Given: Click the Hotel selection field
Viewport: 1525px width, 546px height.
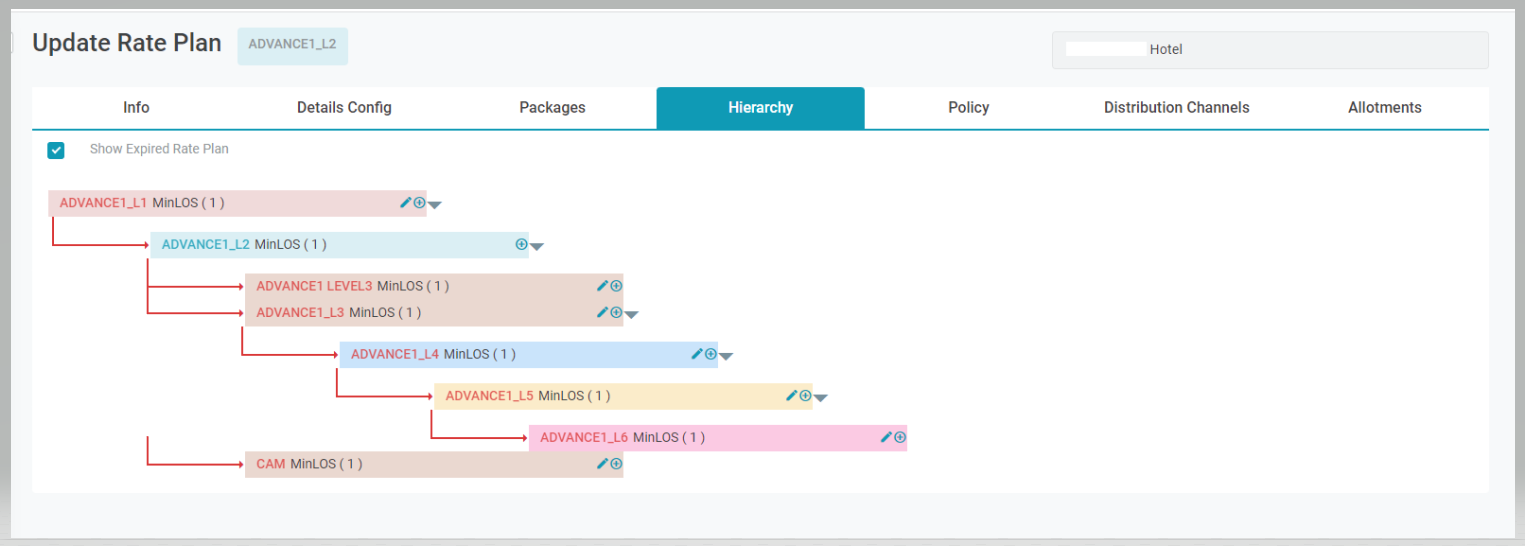Looking at the screenshot, I should tap(1269, 50).
